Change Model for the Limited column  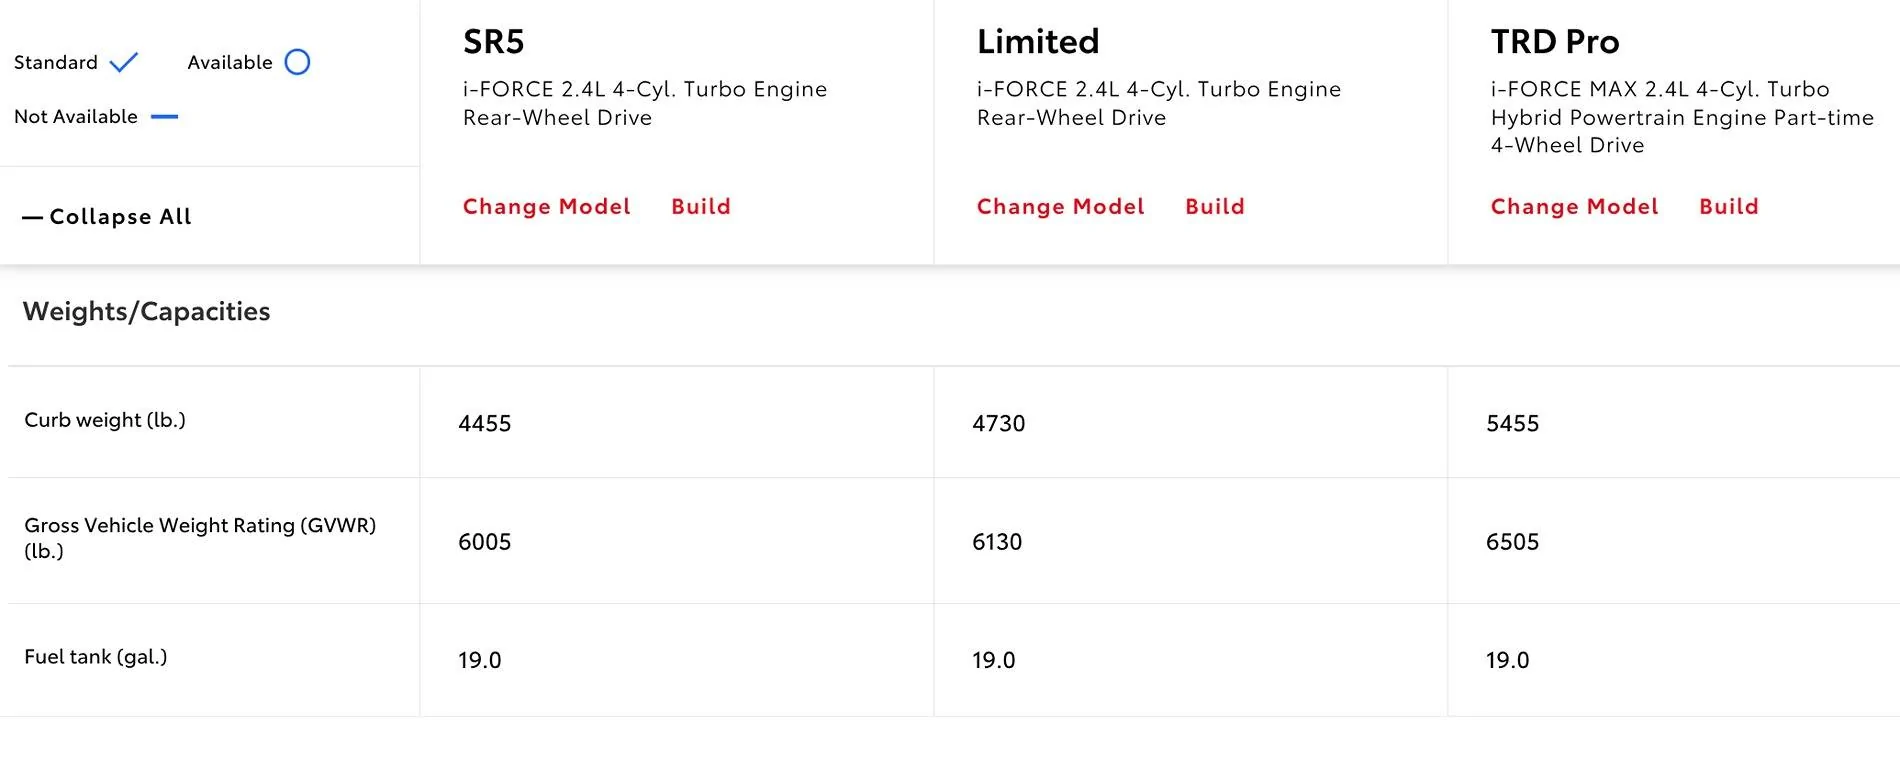click(1060, 207)
